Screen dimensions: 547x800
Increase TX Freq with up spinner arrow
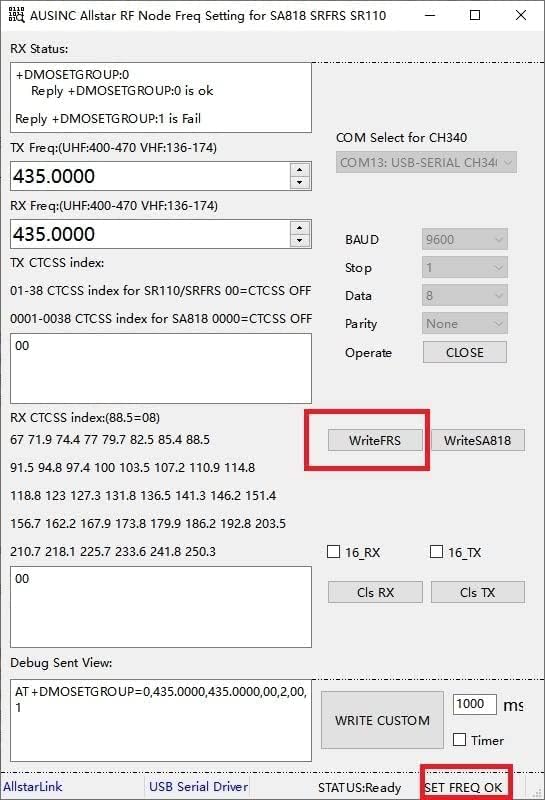(x=300, y=170)
